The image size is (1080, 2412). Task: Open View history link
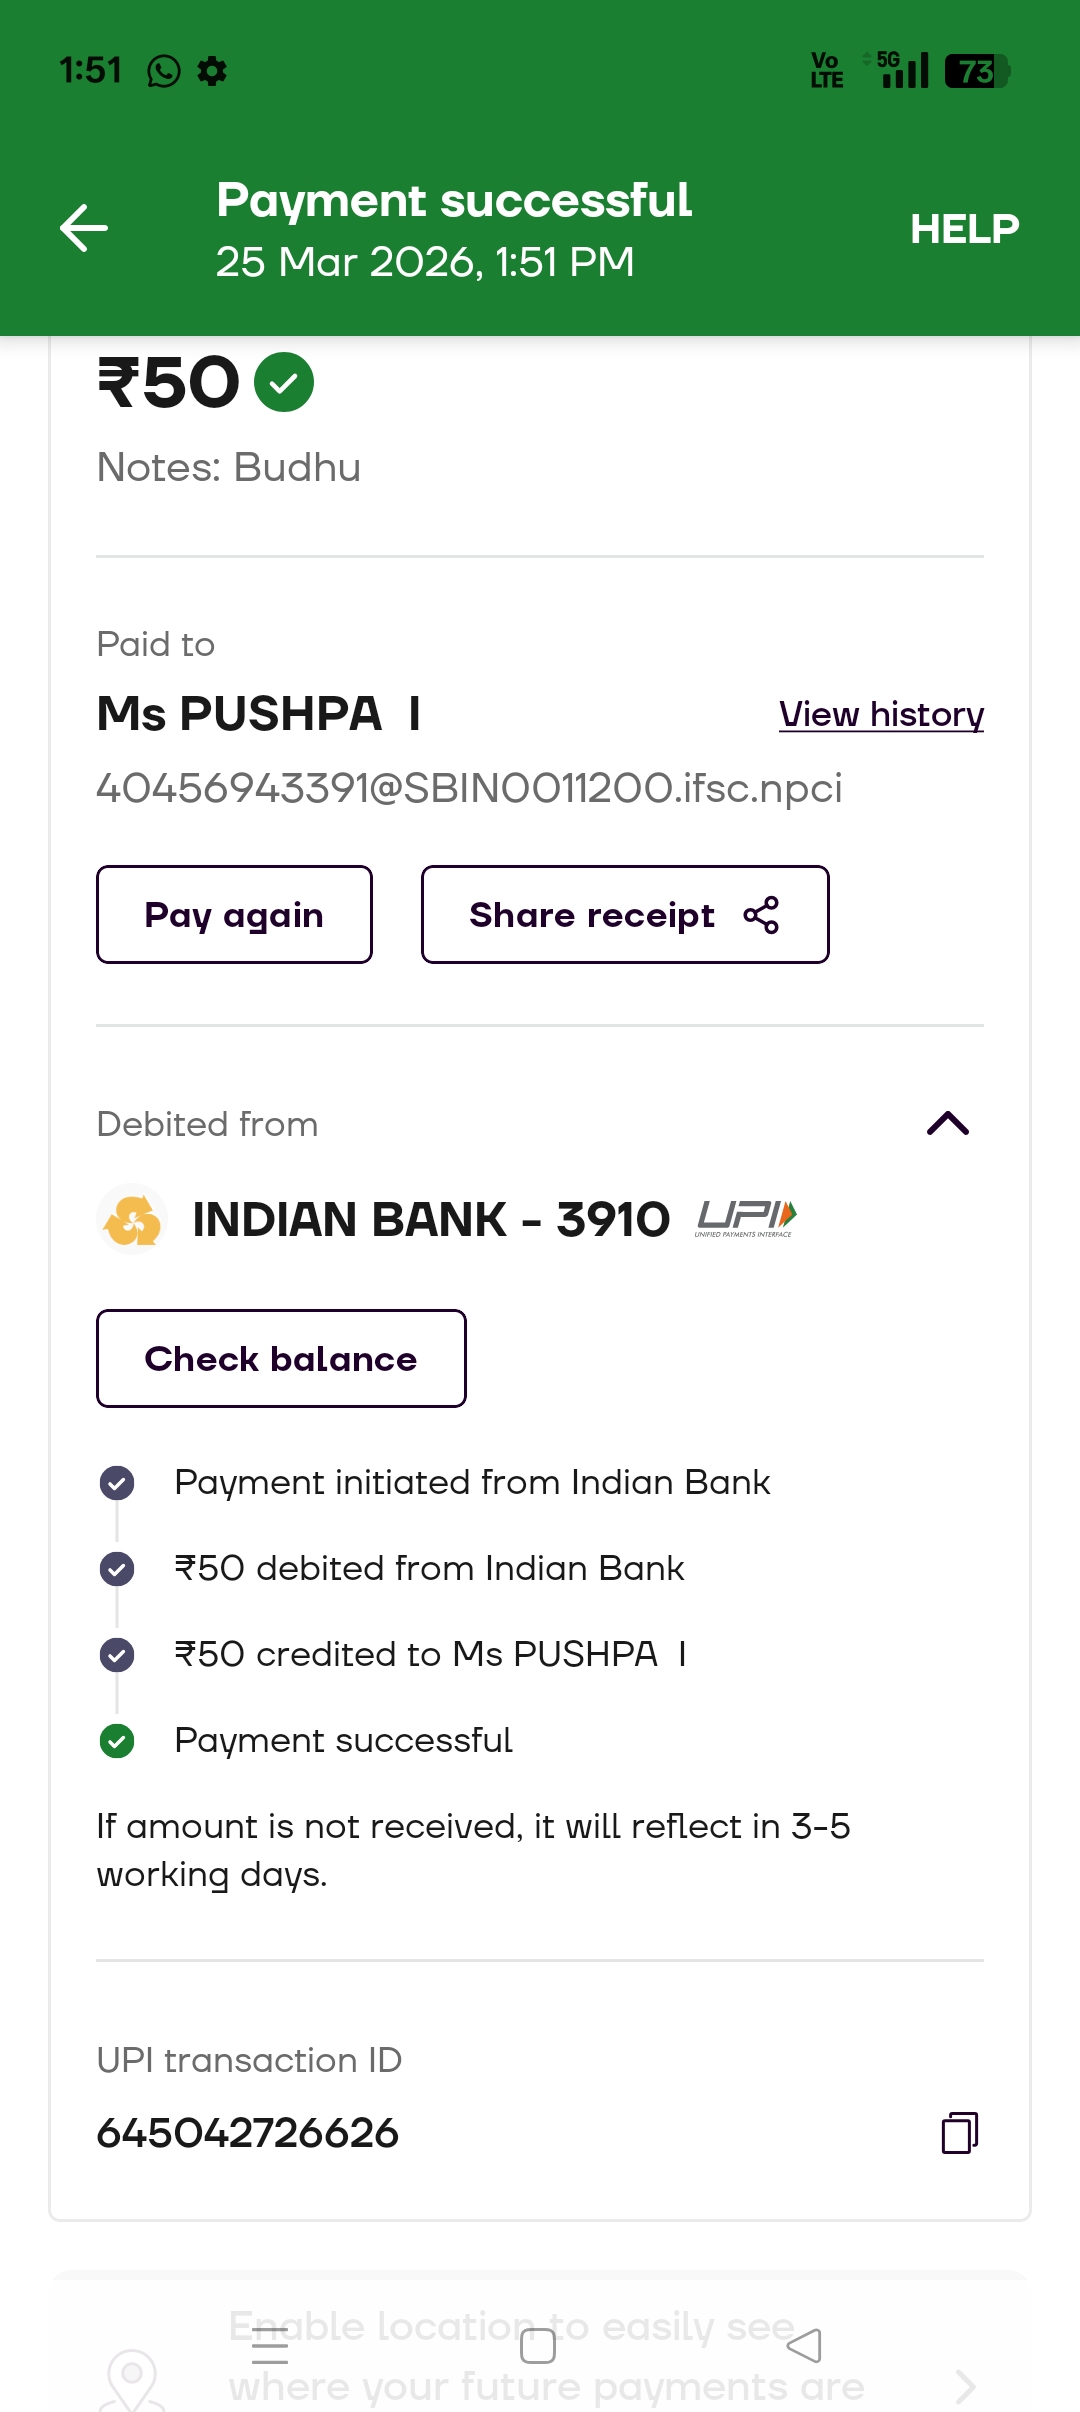click(881, 715)
